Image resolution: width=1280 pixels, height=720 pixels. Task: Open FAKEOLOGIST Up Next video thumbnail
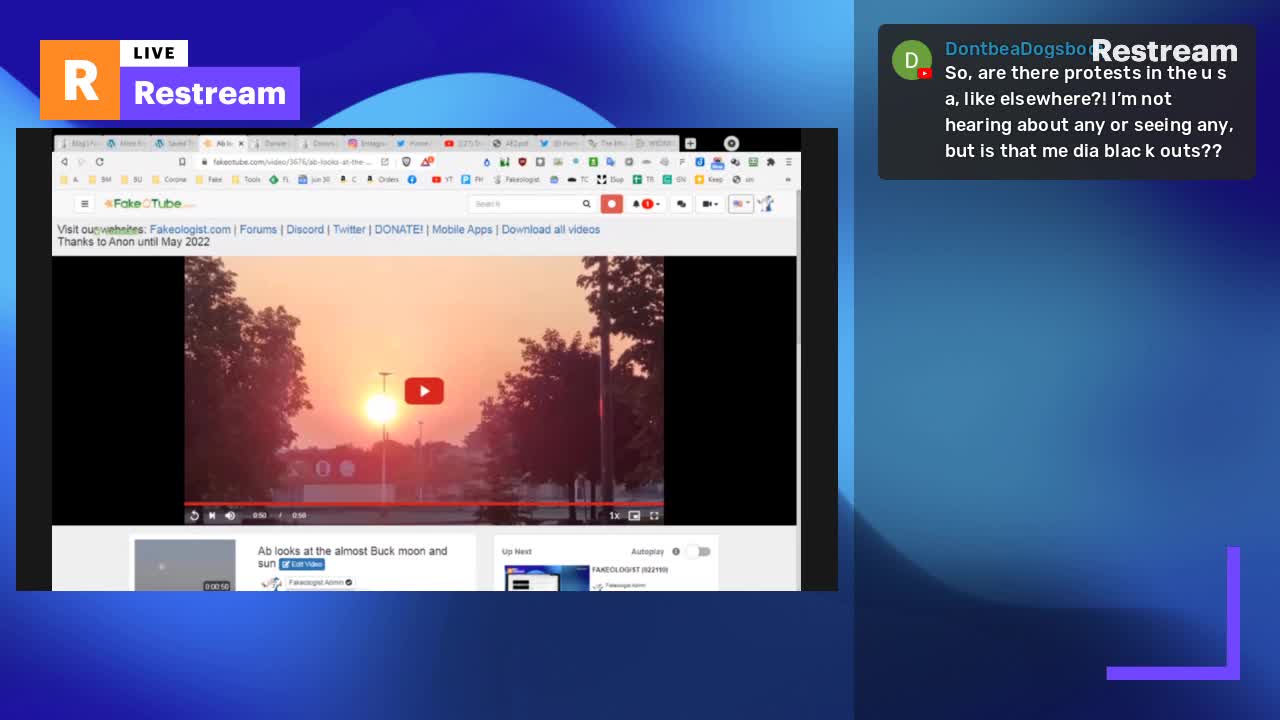point(547,578)
